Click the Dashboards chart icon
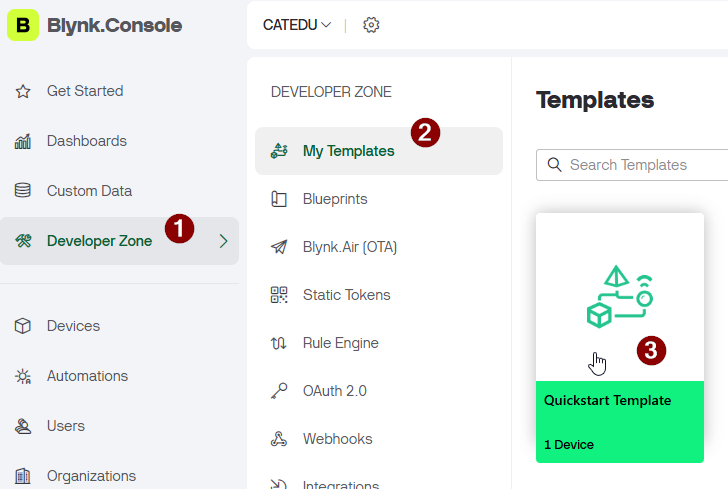This screenshot has height=489, width=728. coord(23,141)
